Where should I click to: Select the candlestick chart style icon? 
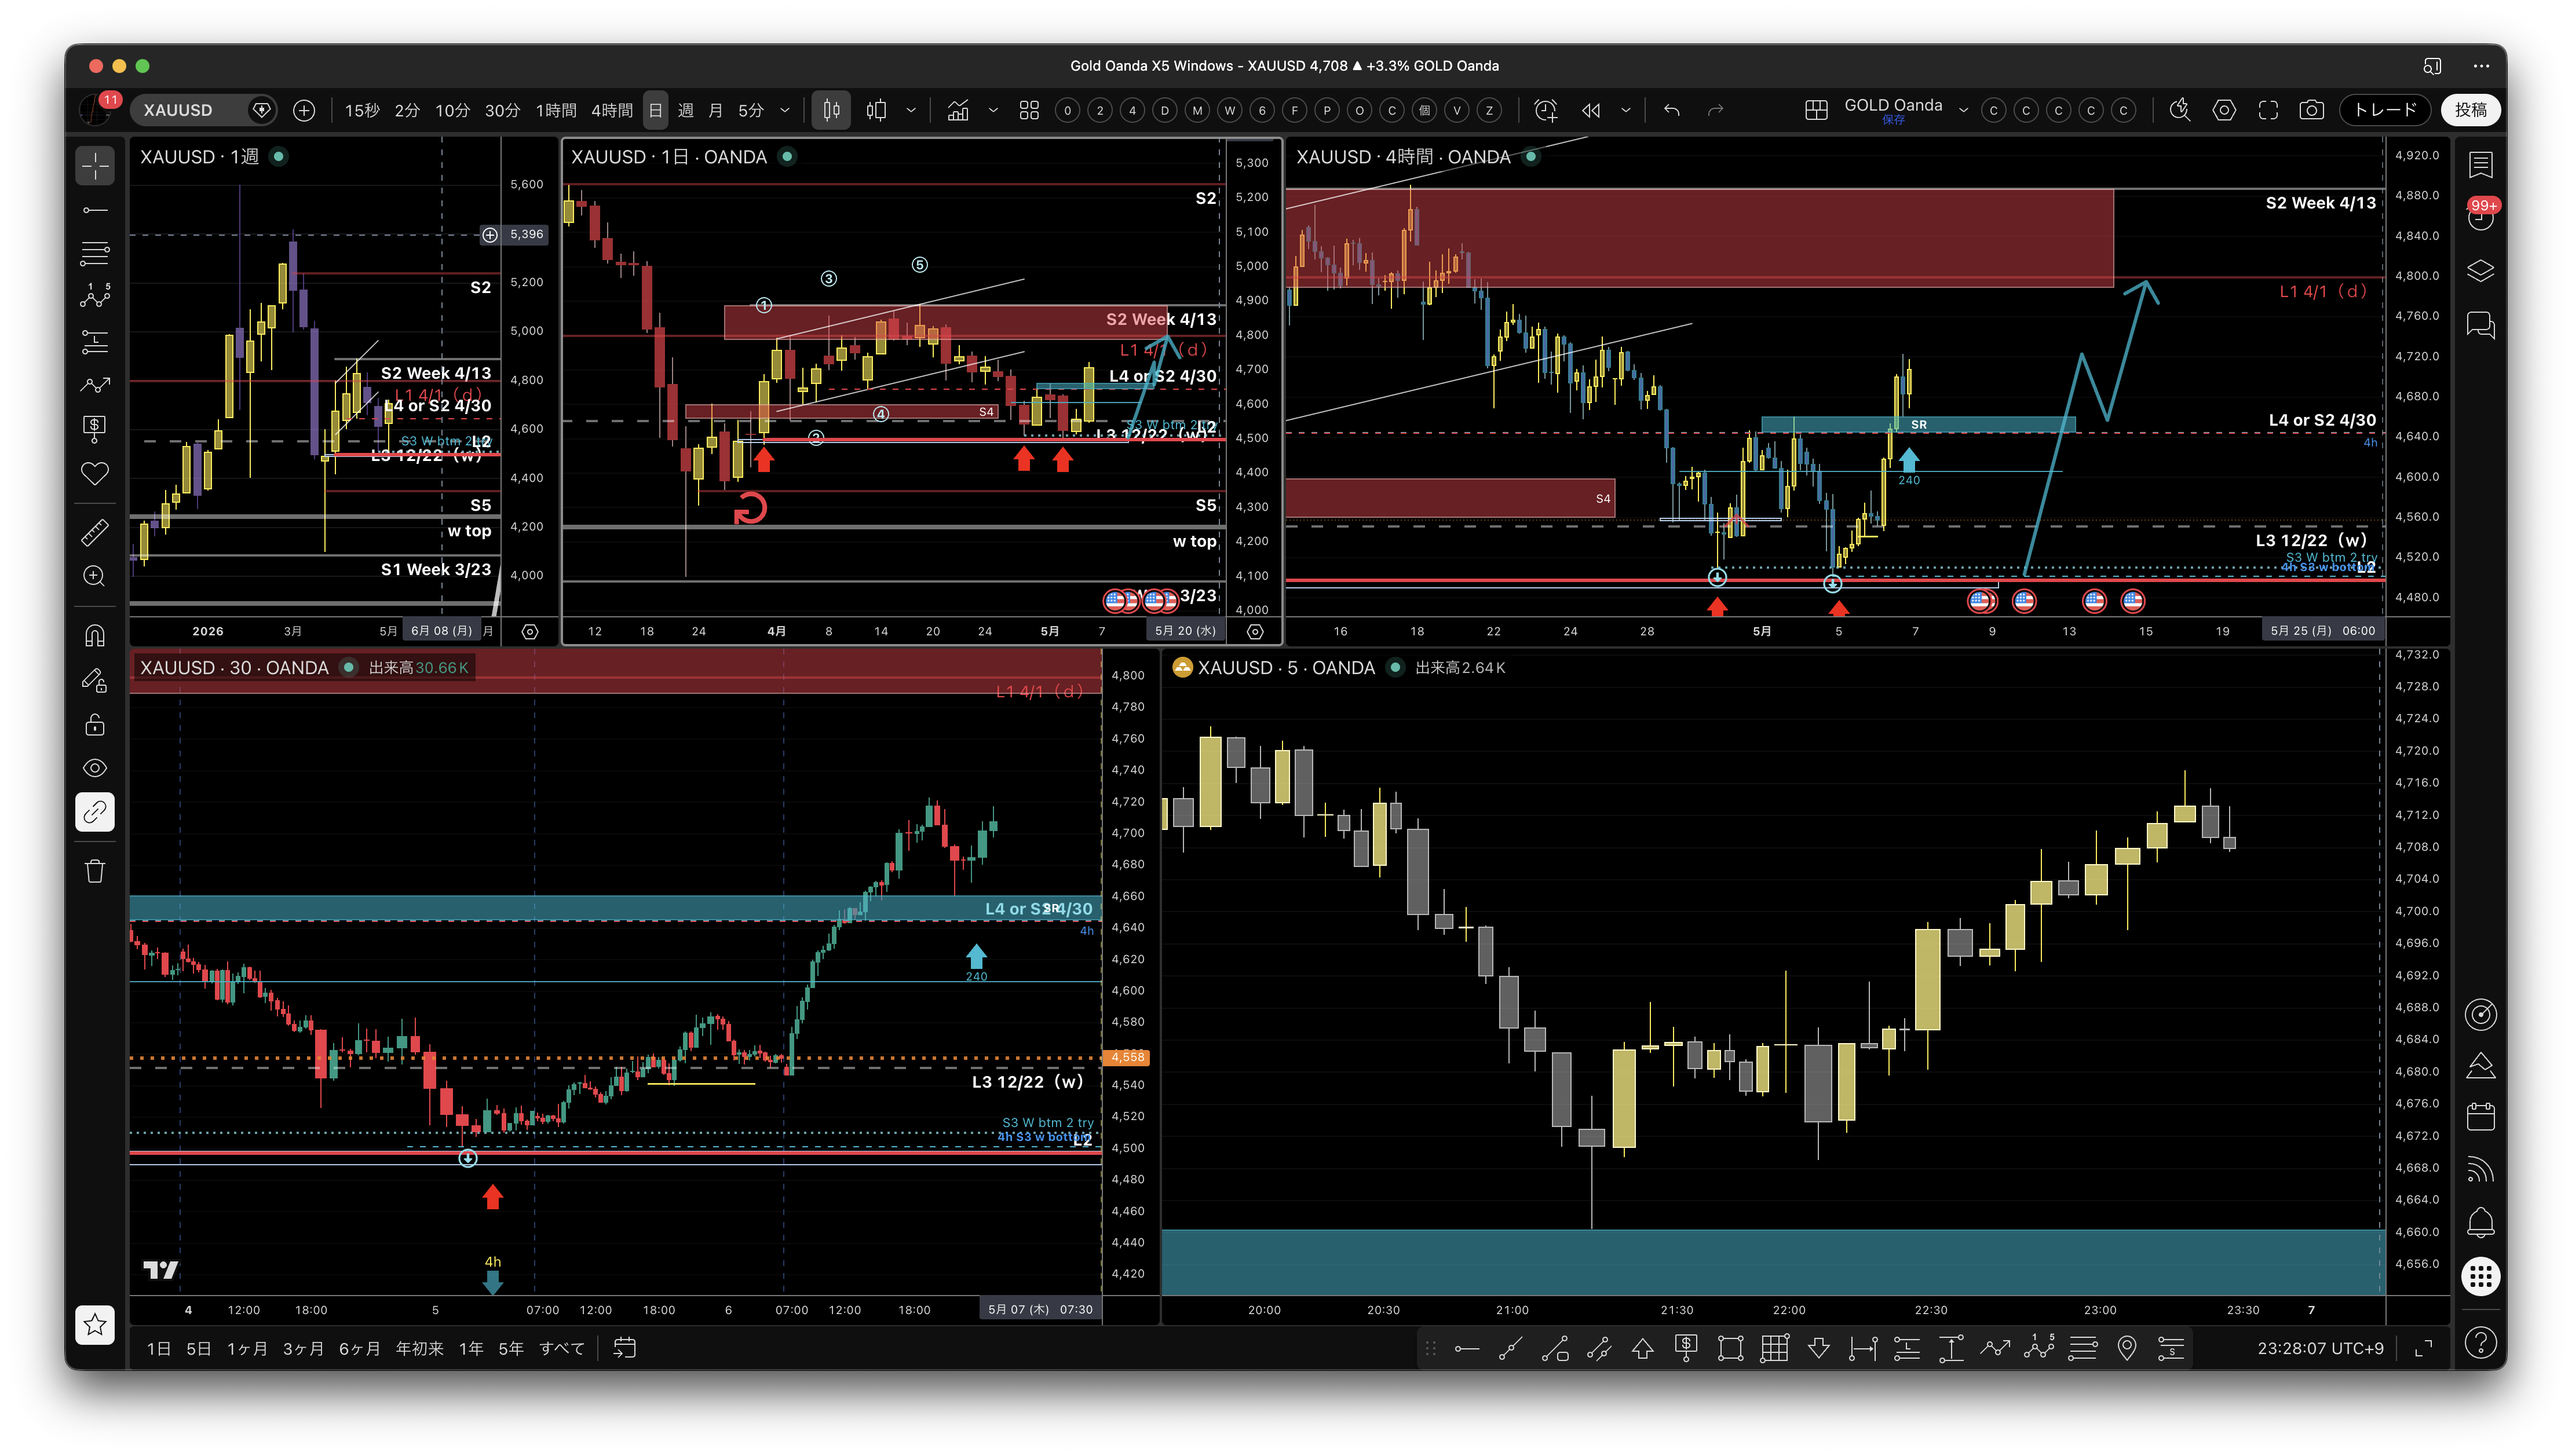tap(831, 110)
